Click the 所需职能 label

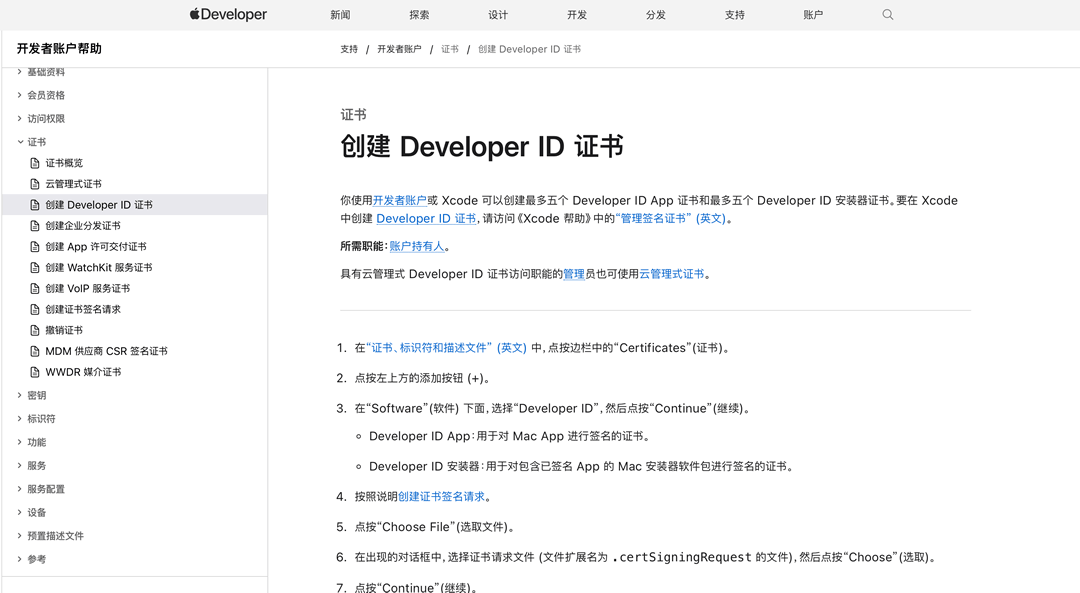pos(362,246)
